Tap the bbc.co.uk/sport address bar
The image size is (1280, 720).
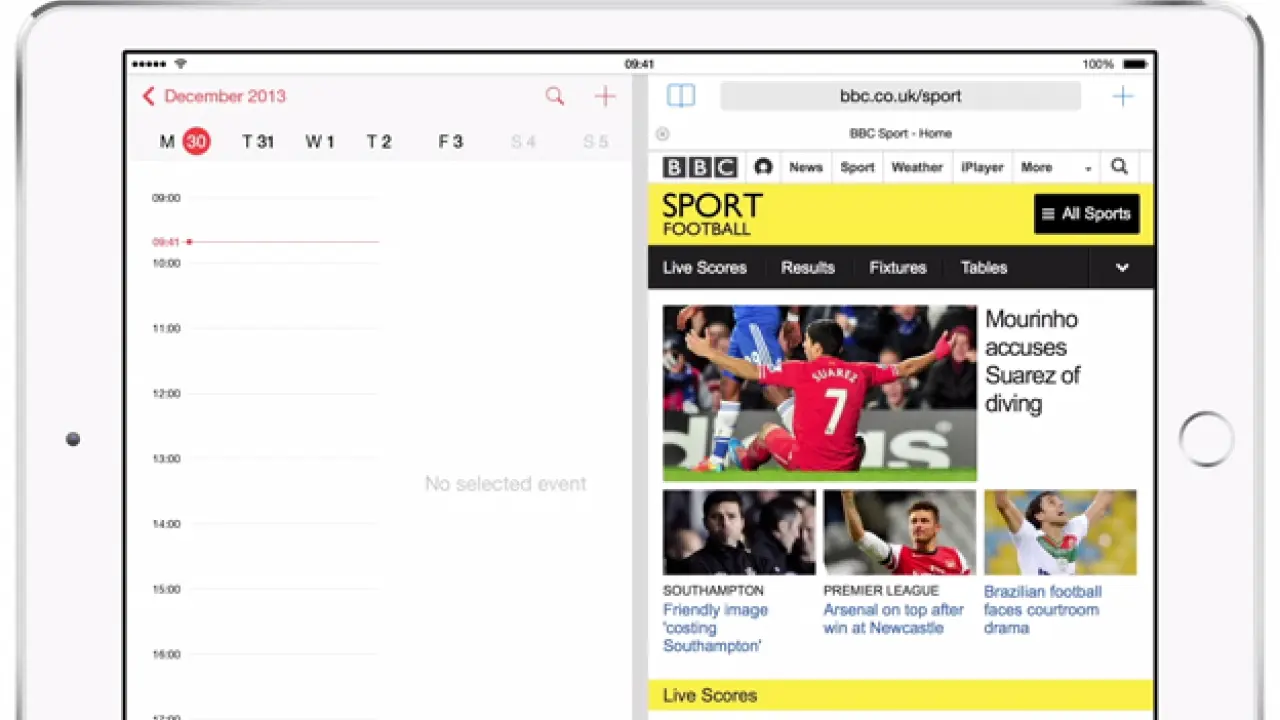click(900, 96)
